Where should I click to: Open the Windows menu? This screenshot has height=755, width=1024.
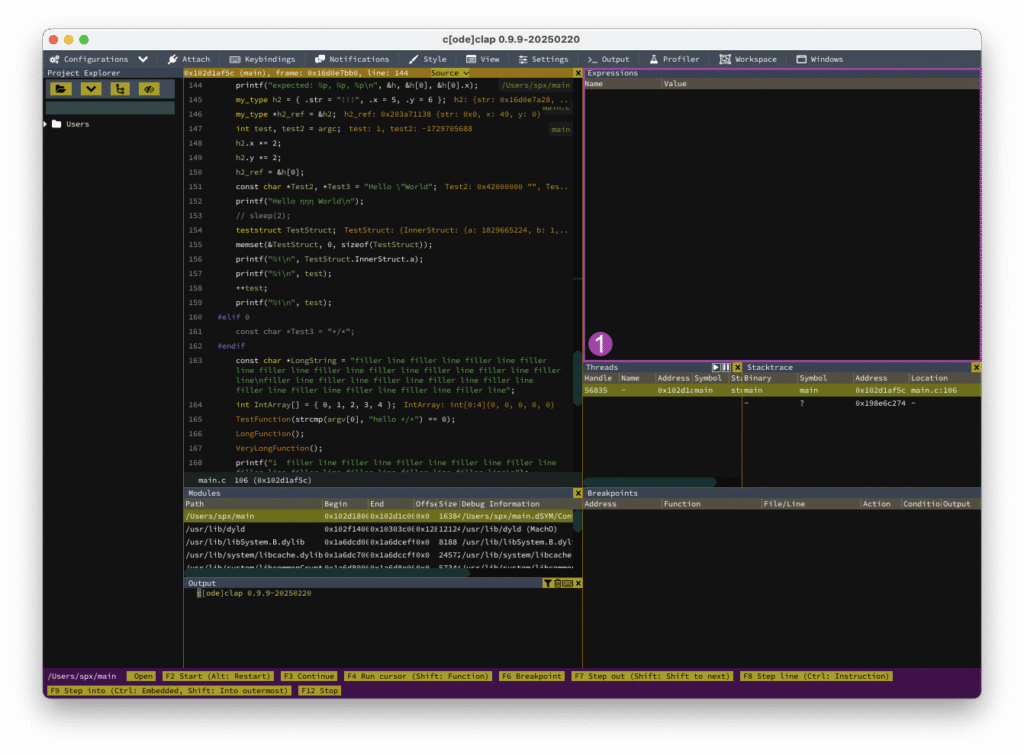point(820,59)
